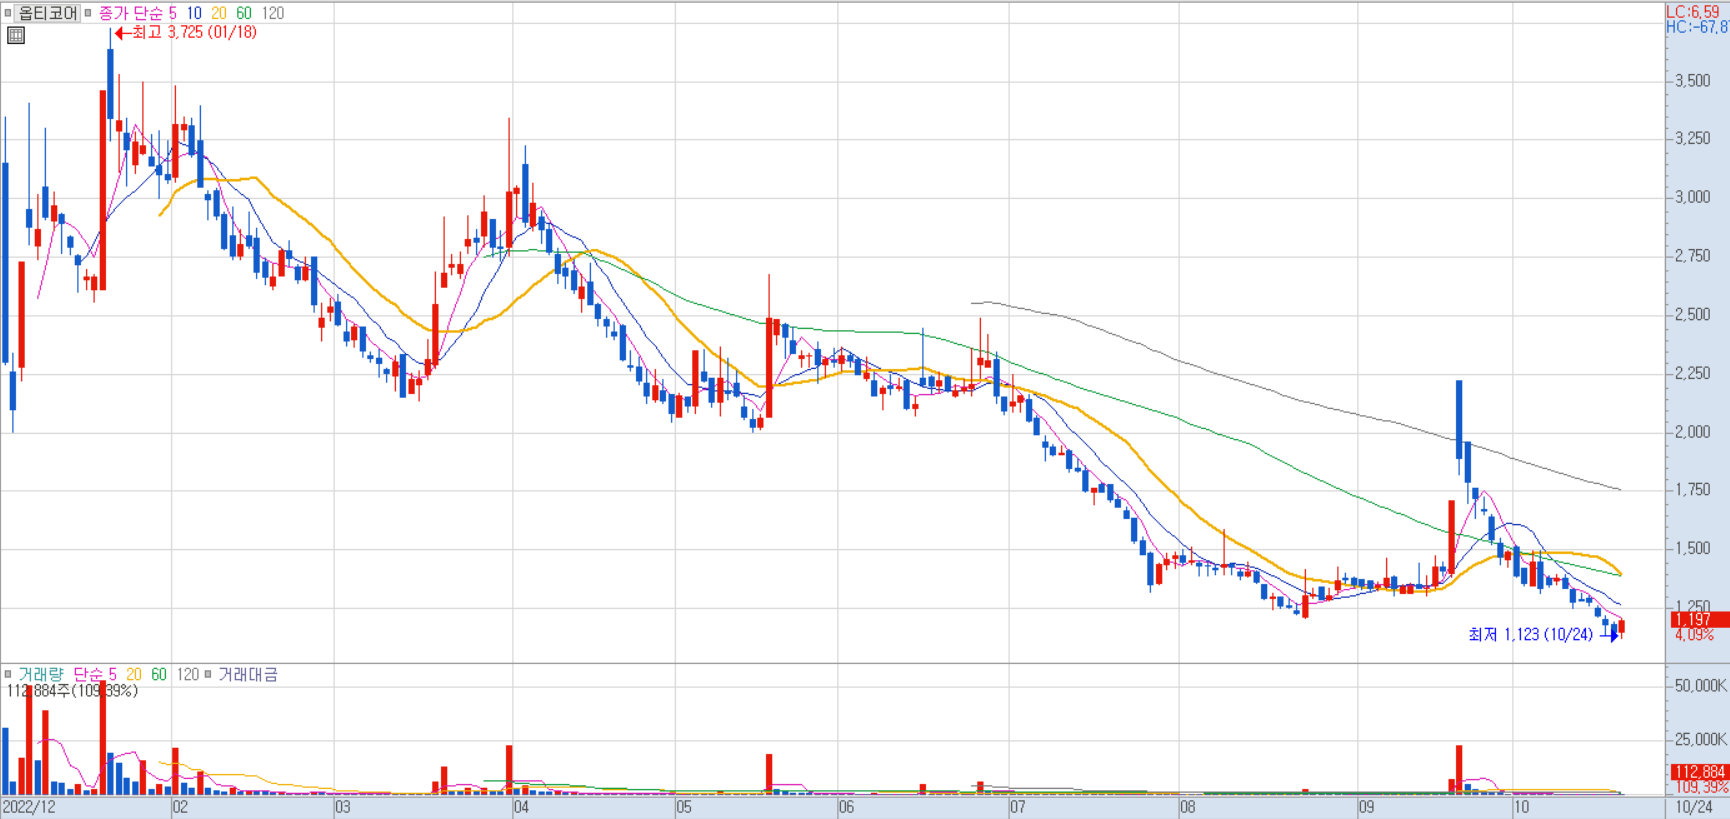Select the gray 120-day price average legend

pos(272,13)
